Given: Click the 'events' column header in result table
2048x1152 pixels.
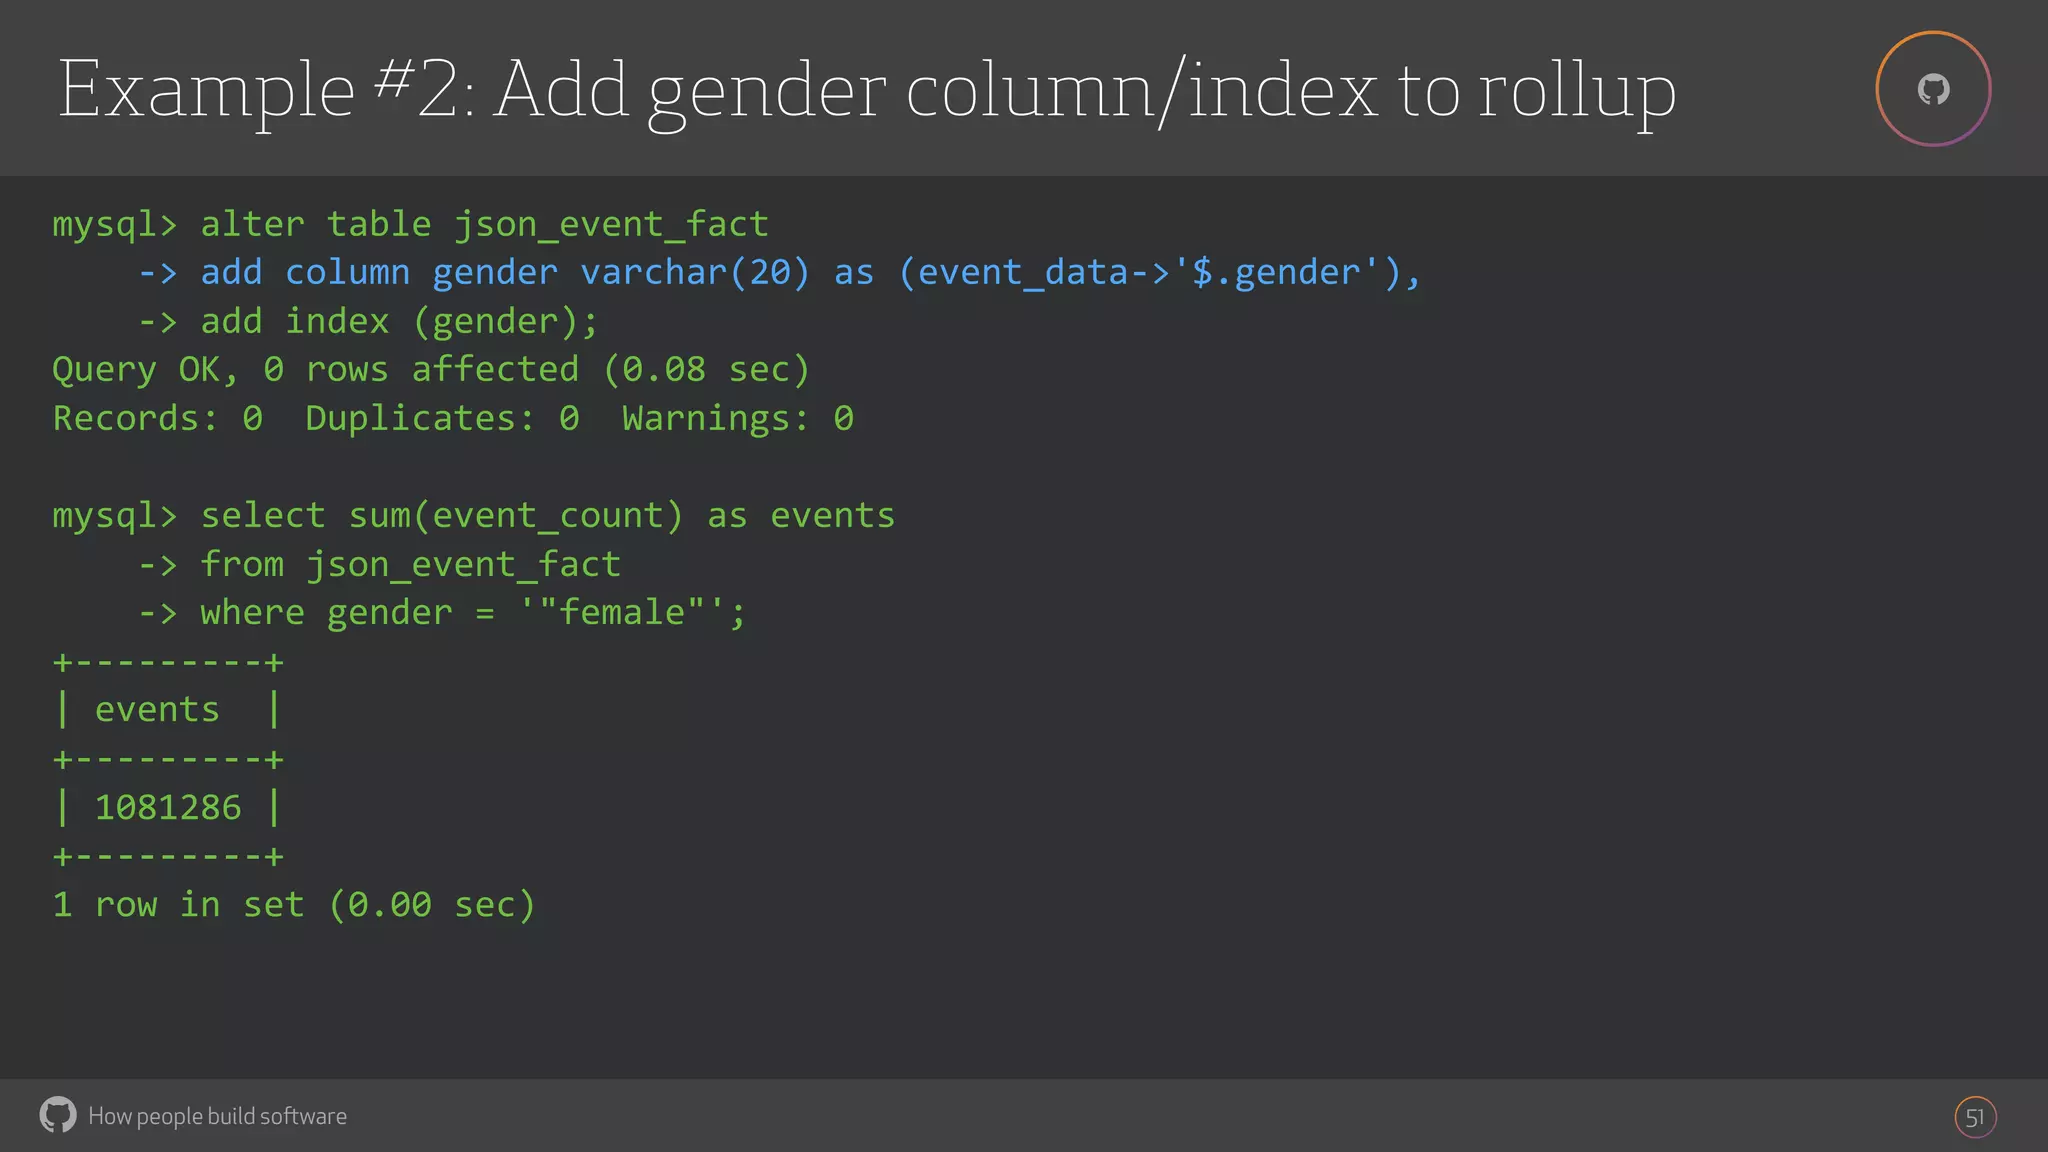Looking at the screenshot, I should 157,710.
